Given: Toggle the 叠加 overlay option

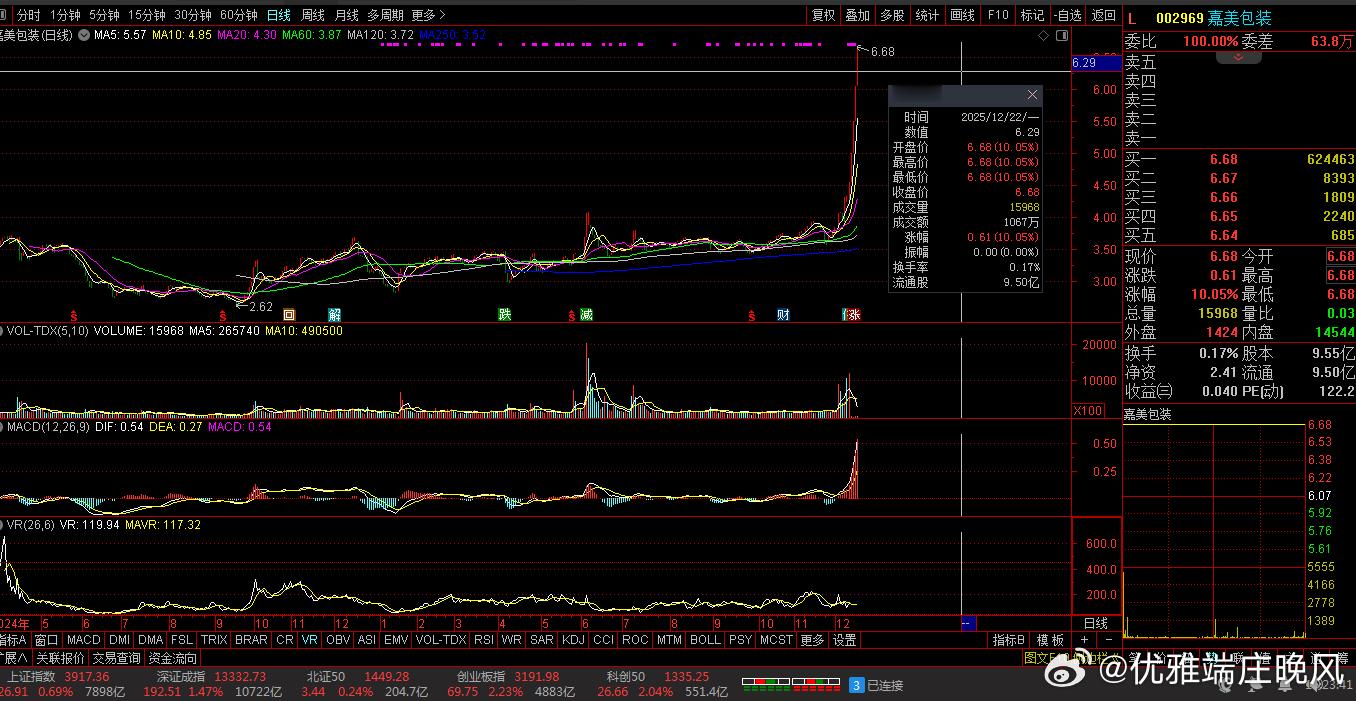Looking at the screenshot, I should 857,15.
